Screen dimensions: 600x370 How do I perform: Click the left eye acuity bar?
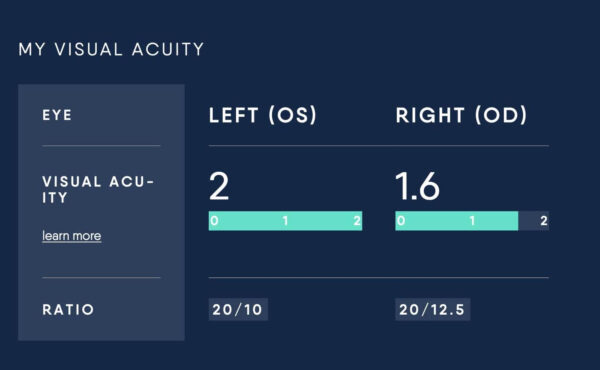click(285, 221)
